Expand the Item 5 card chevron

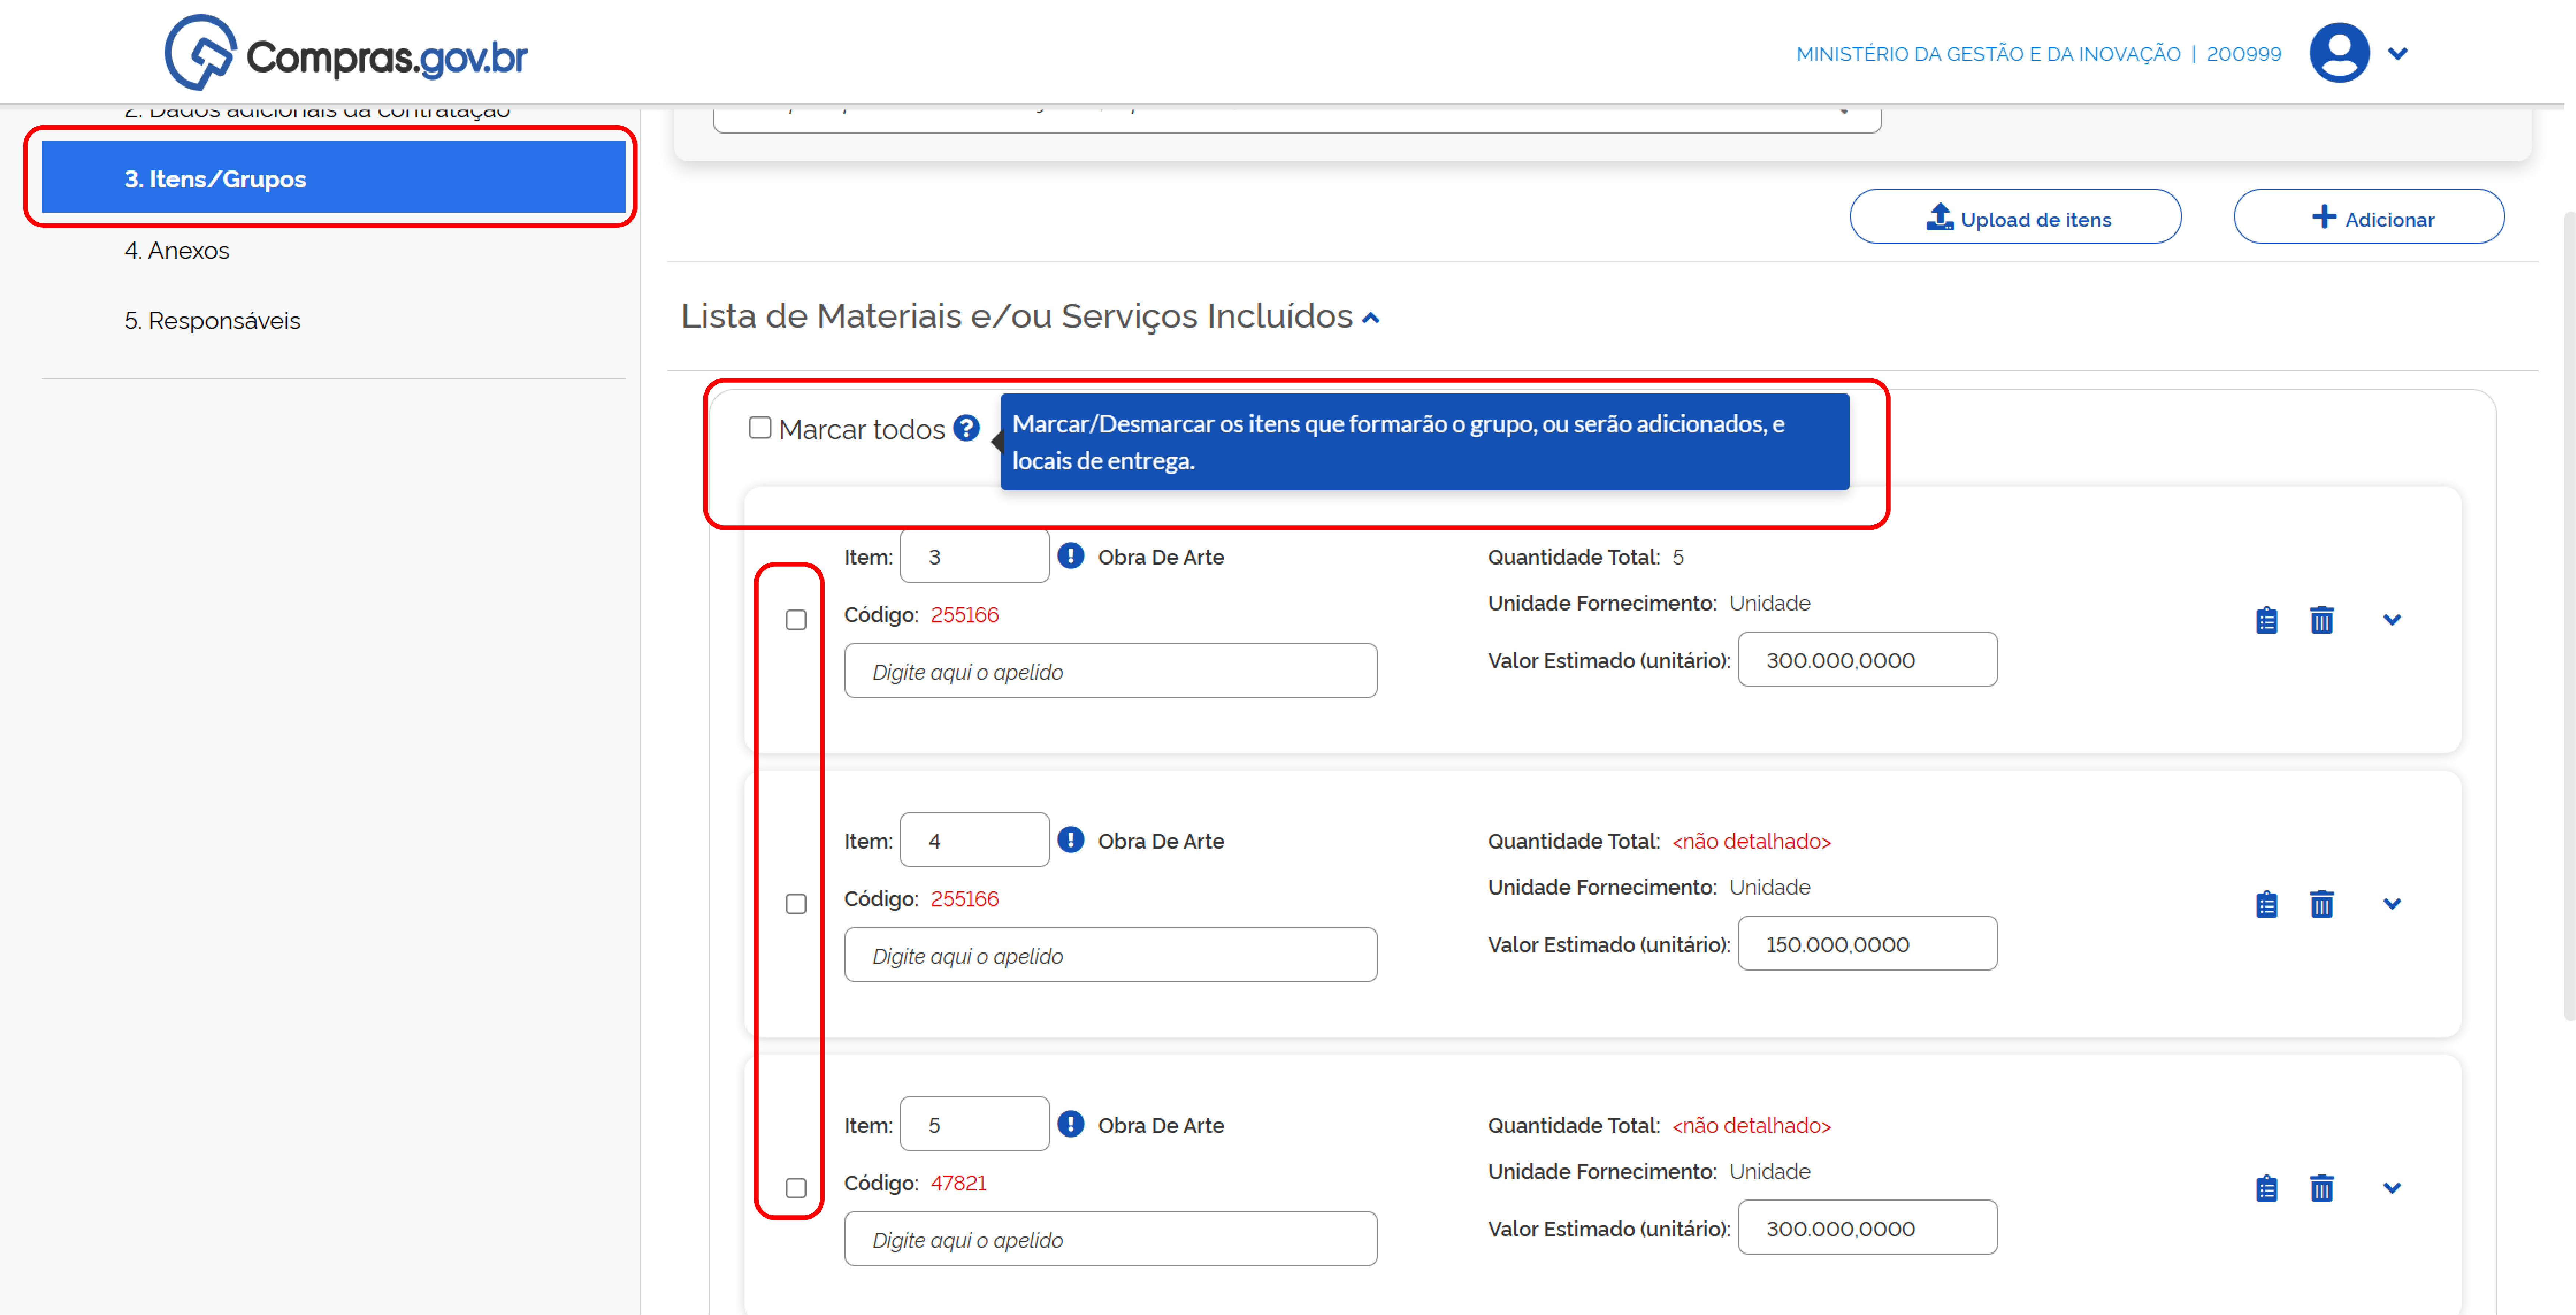tap(2392, 1188)
